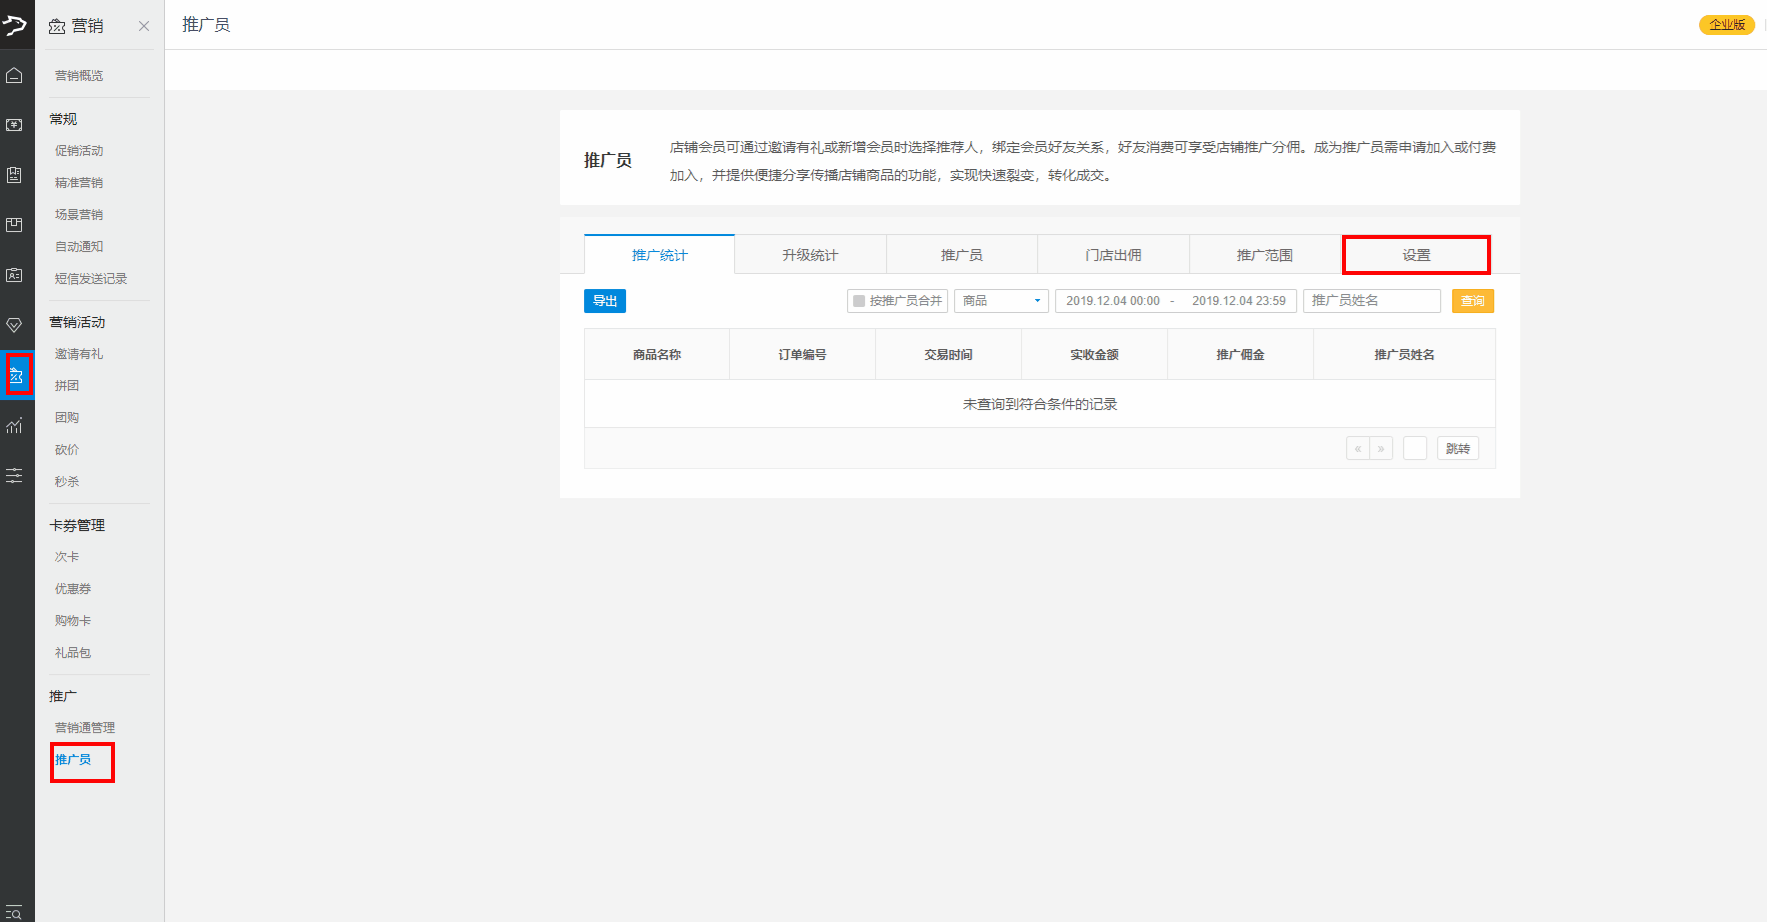Open the yen cashier icon in sidebar

(x=15, y=125)
